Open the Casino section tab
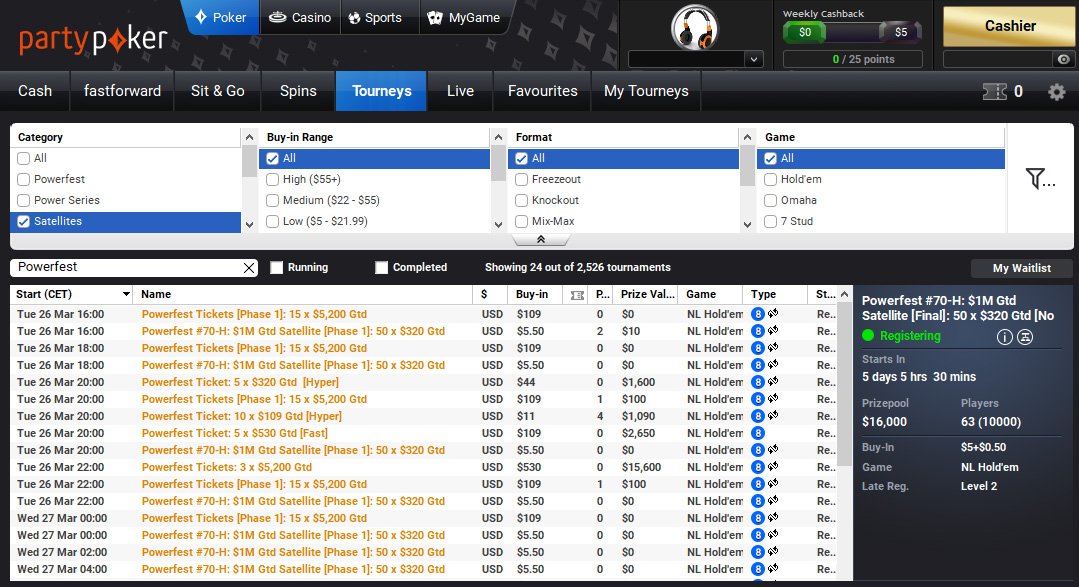The width and height of the screenshot is (1079, 587). pyautogui.click(x=300, y=18)
